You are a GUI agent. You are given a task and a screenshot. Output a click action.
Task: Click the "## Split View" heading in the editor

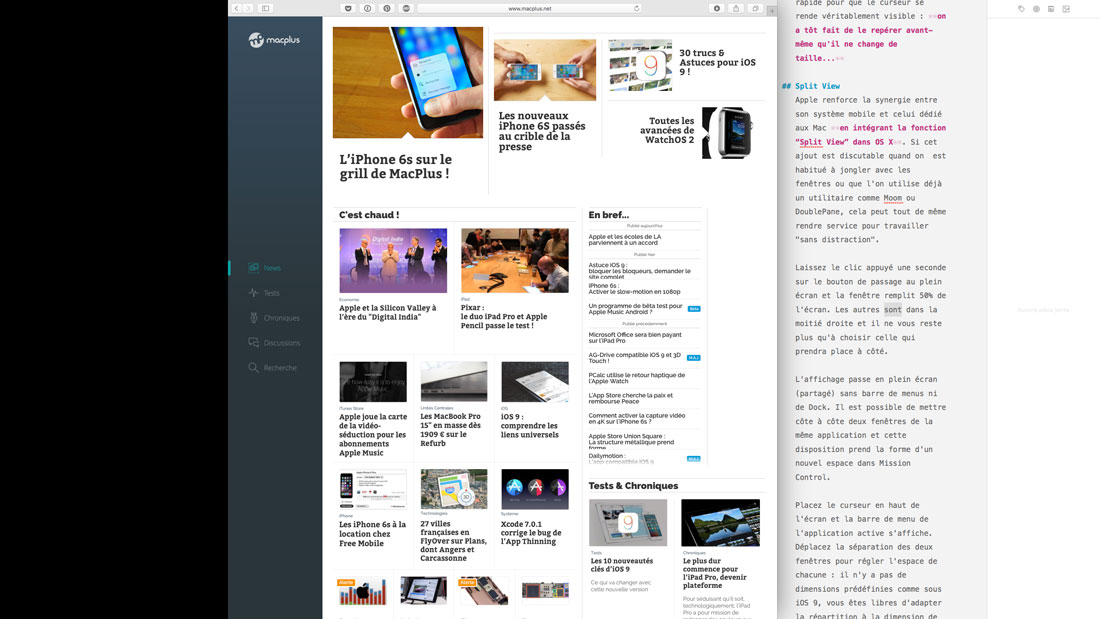[x=811, y=86]
